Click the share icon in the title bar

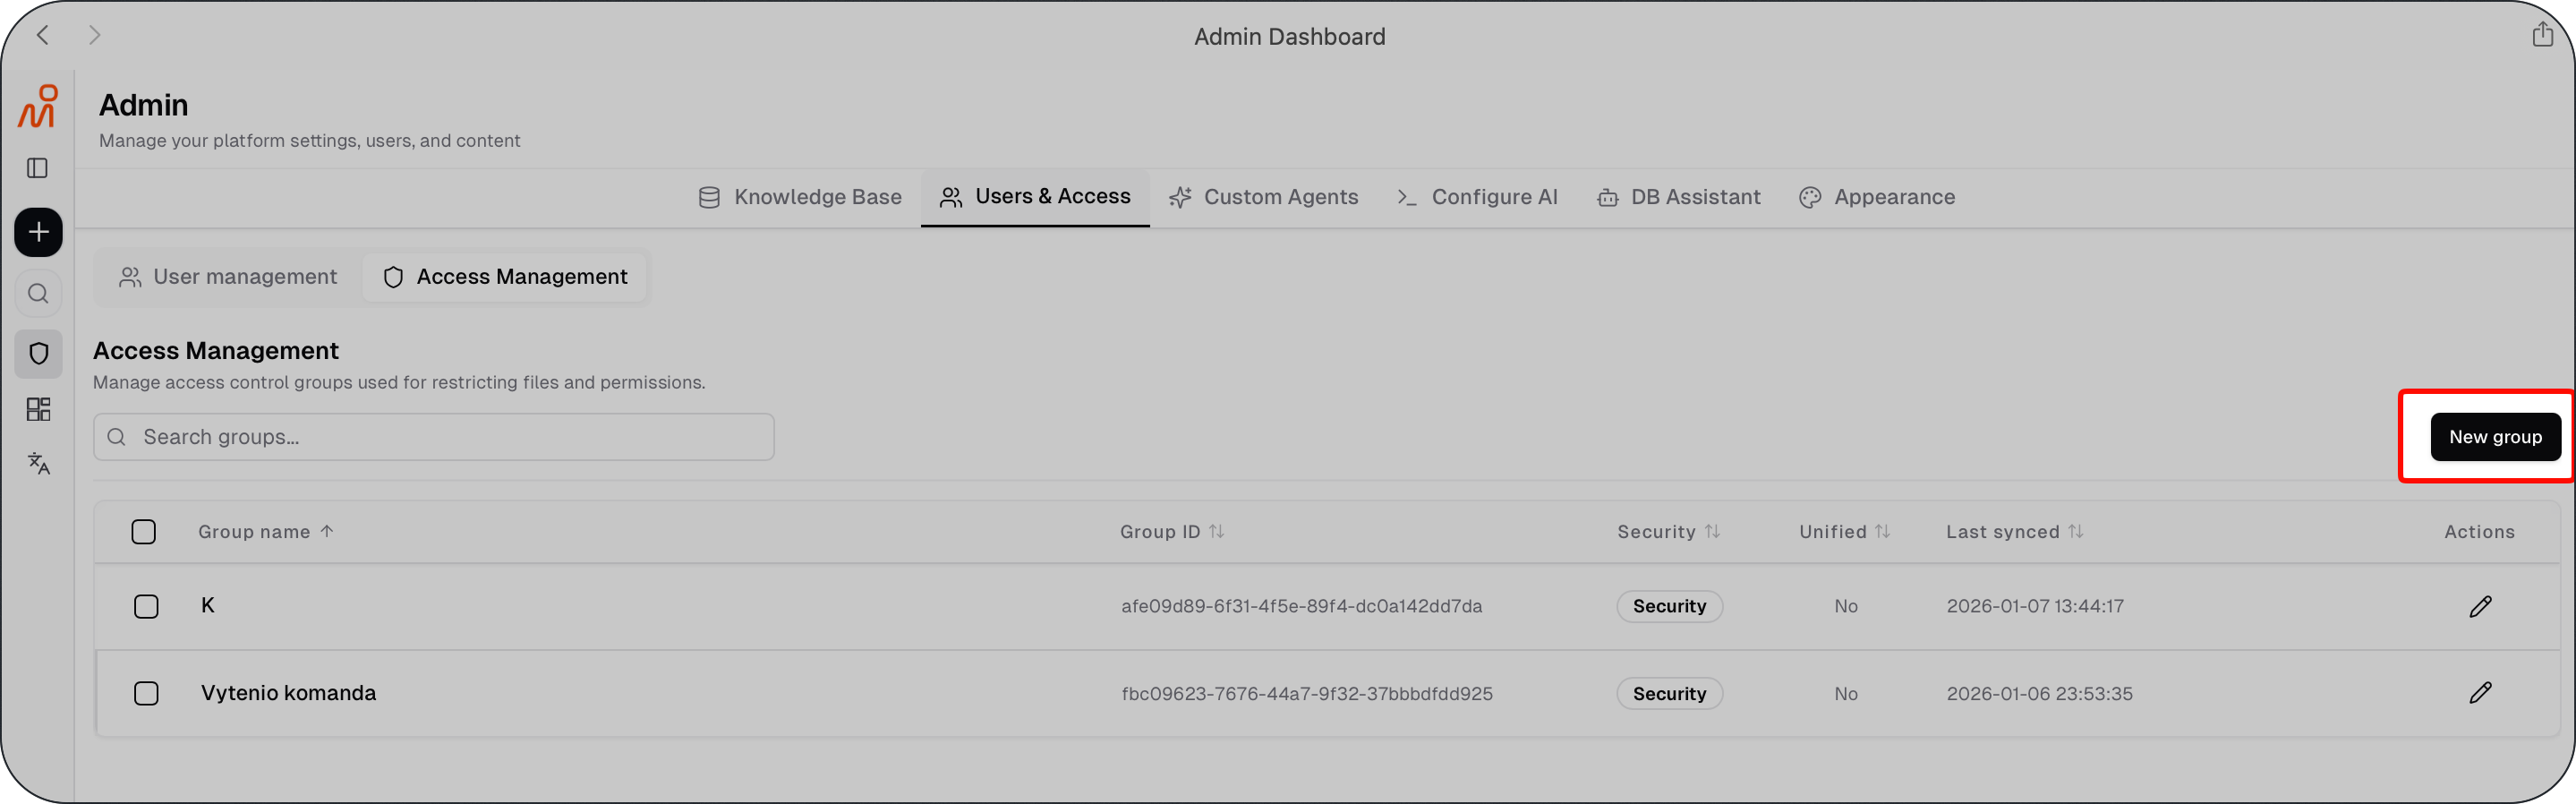[x=2542, y=35]
